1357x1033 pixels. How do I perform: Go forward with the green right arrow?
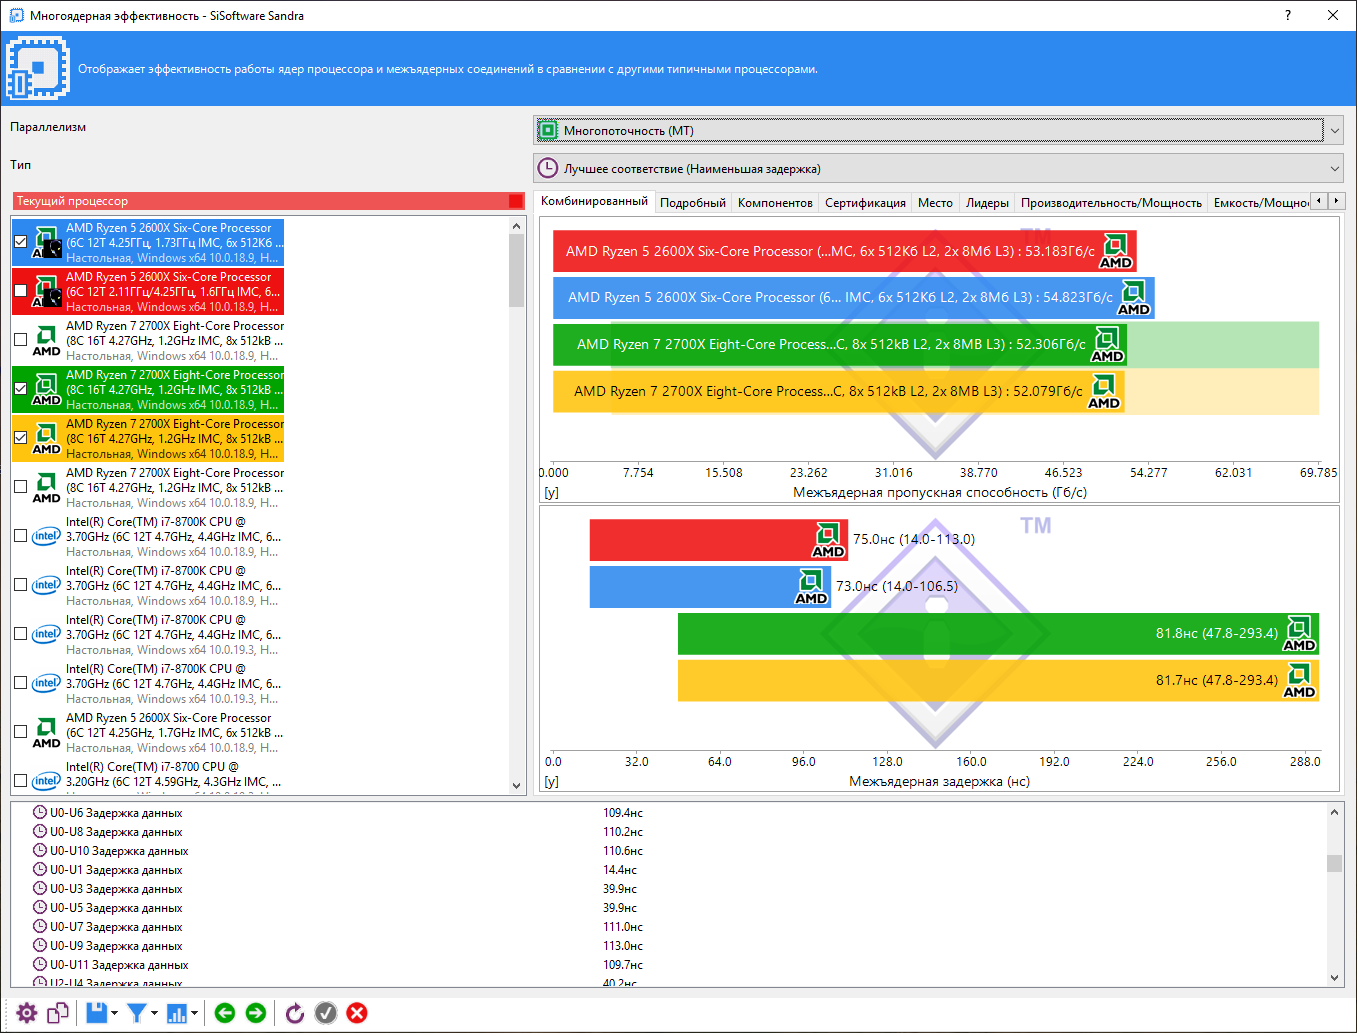click(x=256, y=1013)
